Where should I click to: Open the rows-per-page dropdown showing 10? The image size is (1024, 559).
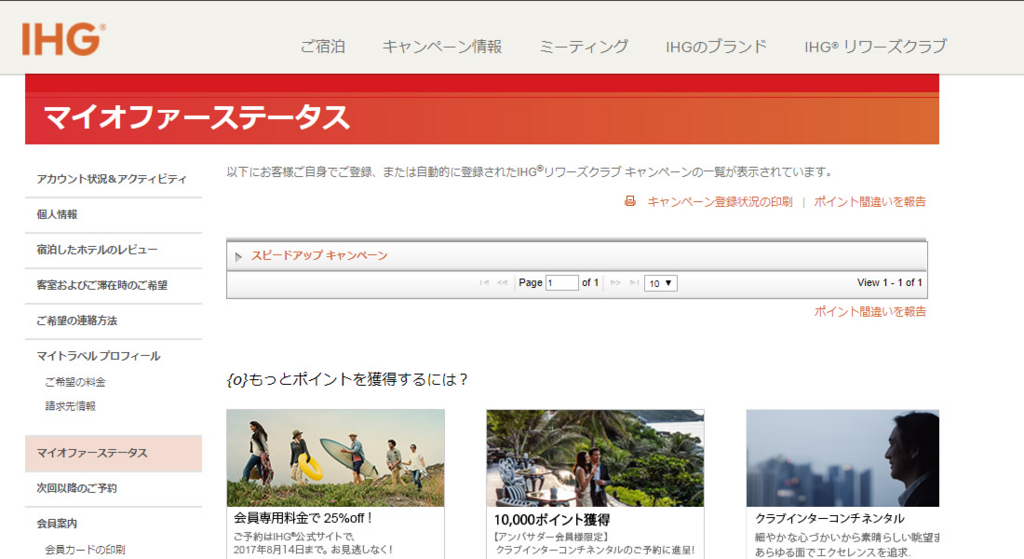tap(660, 283)
